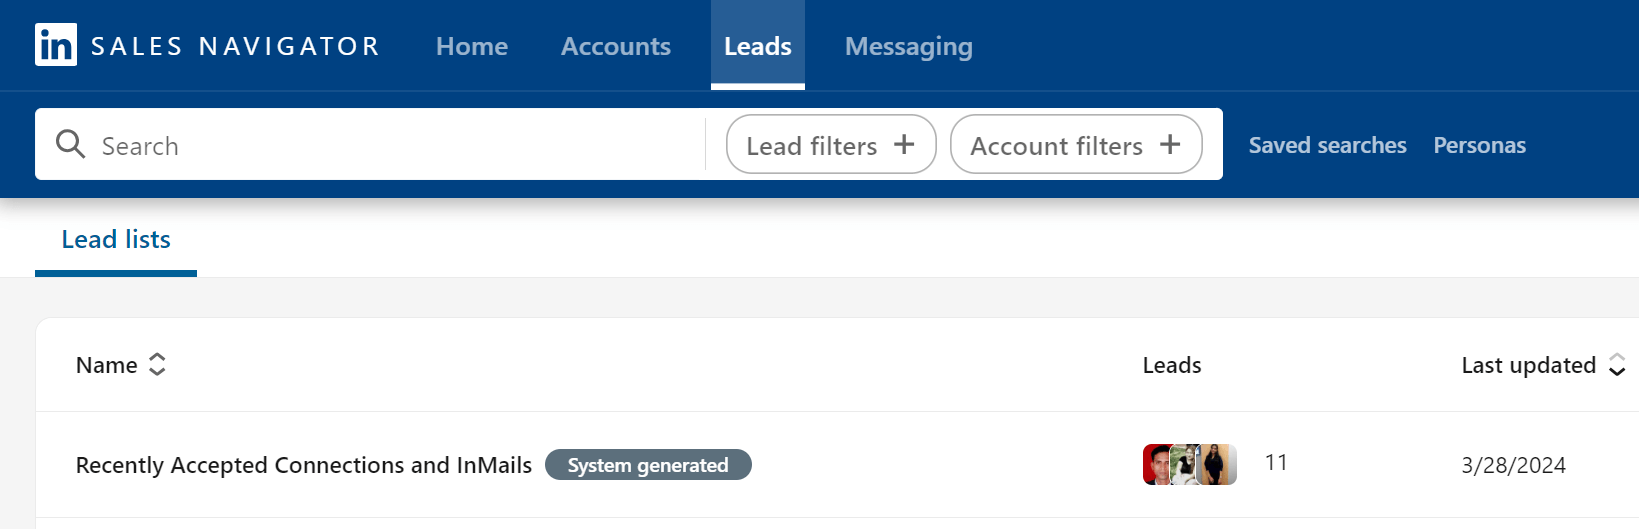Open the Home tab
Viewport: 1639px width, 529px height.
coord(472,46)
